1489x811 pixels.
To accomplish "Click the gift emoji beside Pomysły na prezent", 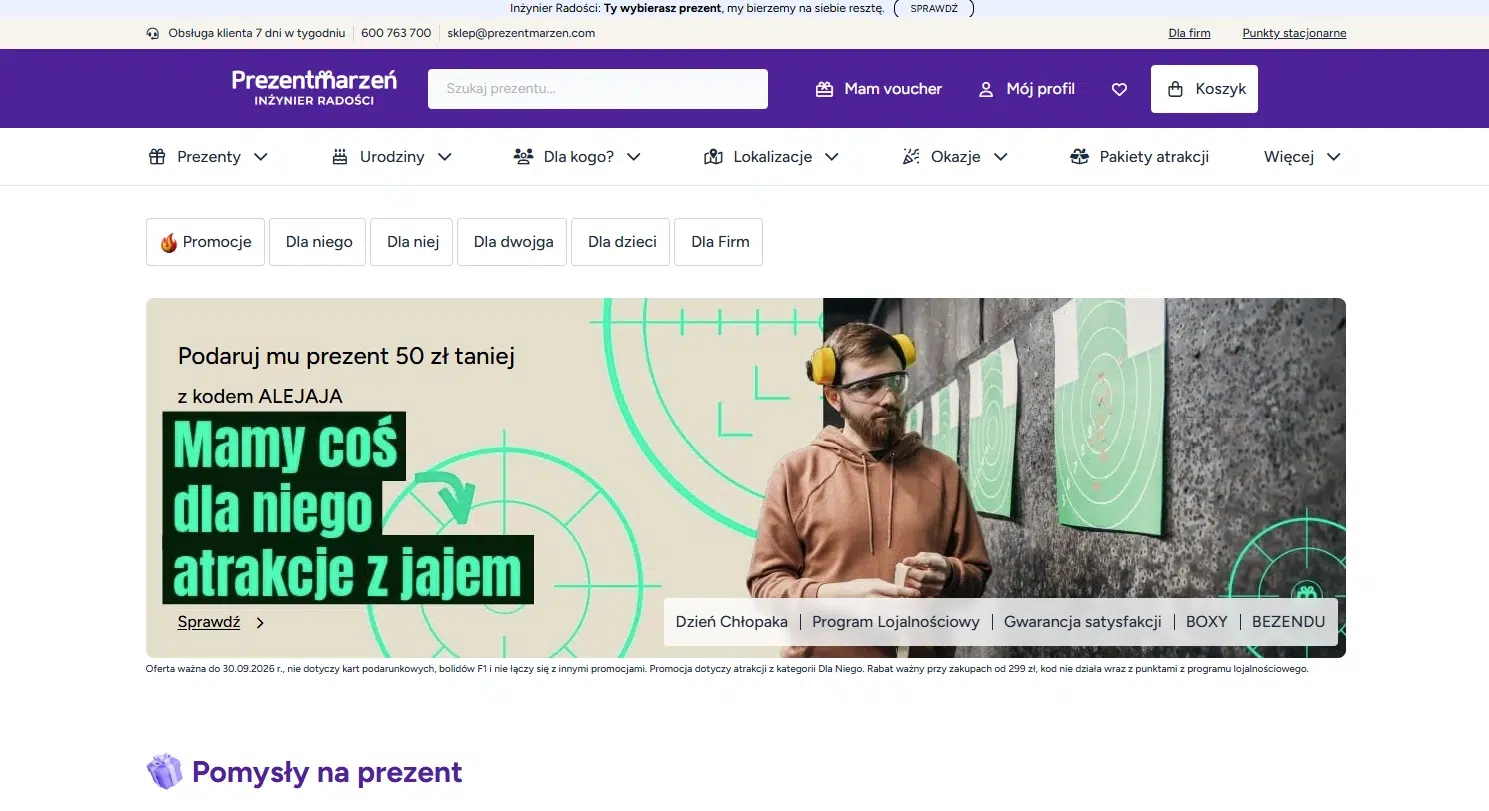I will point(165,772).
